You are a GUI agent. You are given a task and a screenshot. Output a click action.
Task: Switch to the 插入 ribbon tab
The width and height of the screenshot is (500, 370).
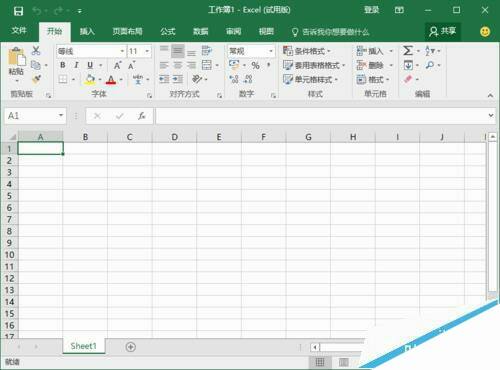click(x=87, y=32)
